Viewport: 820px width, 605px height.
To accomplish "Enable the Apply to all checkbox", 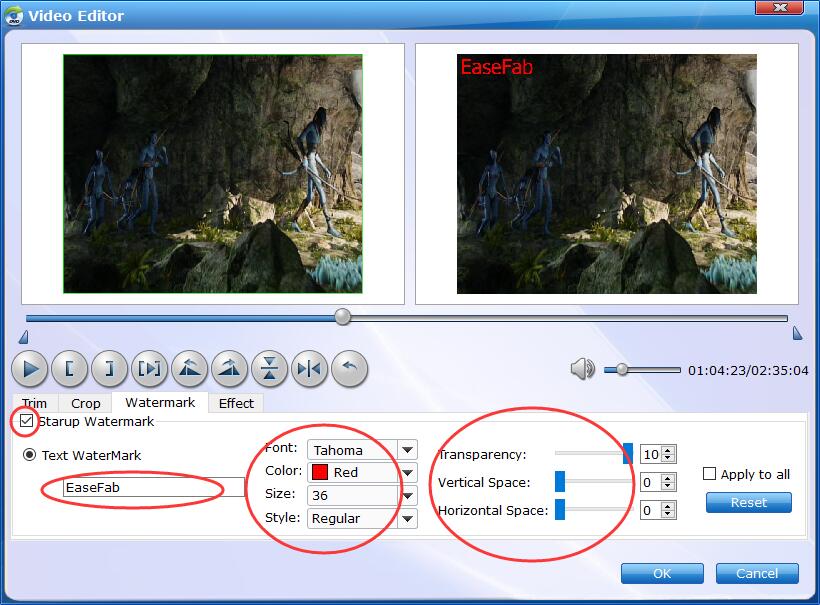I will pyautogui.click(x=710, y=474).
